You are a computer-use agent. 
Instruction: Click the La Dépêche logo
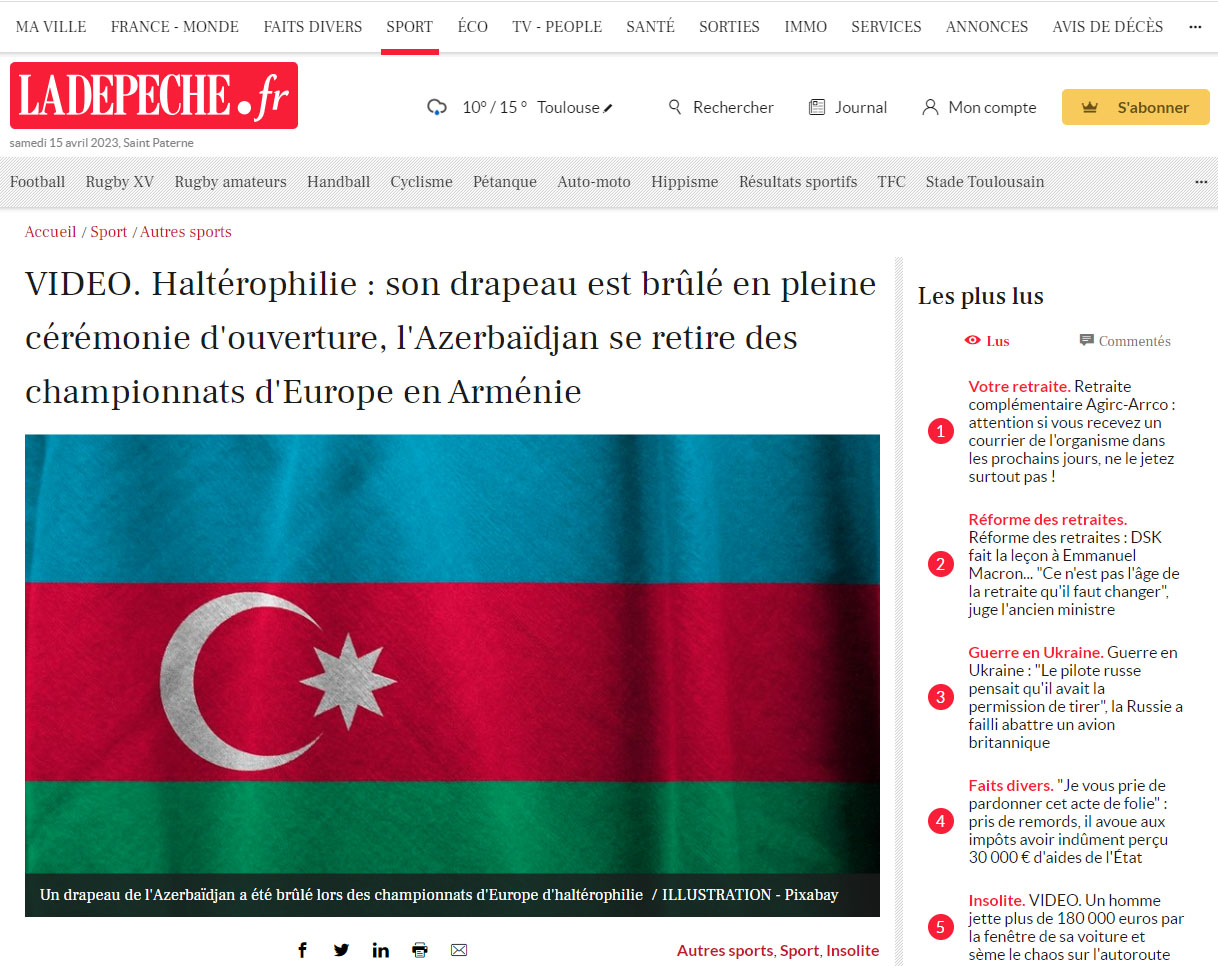click(154, 96)
